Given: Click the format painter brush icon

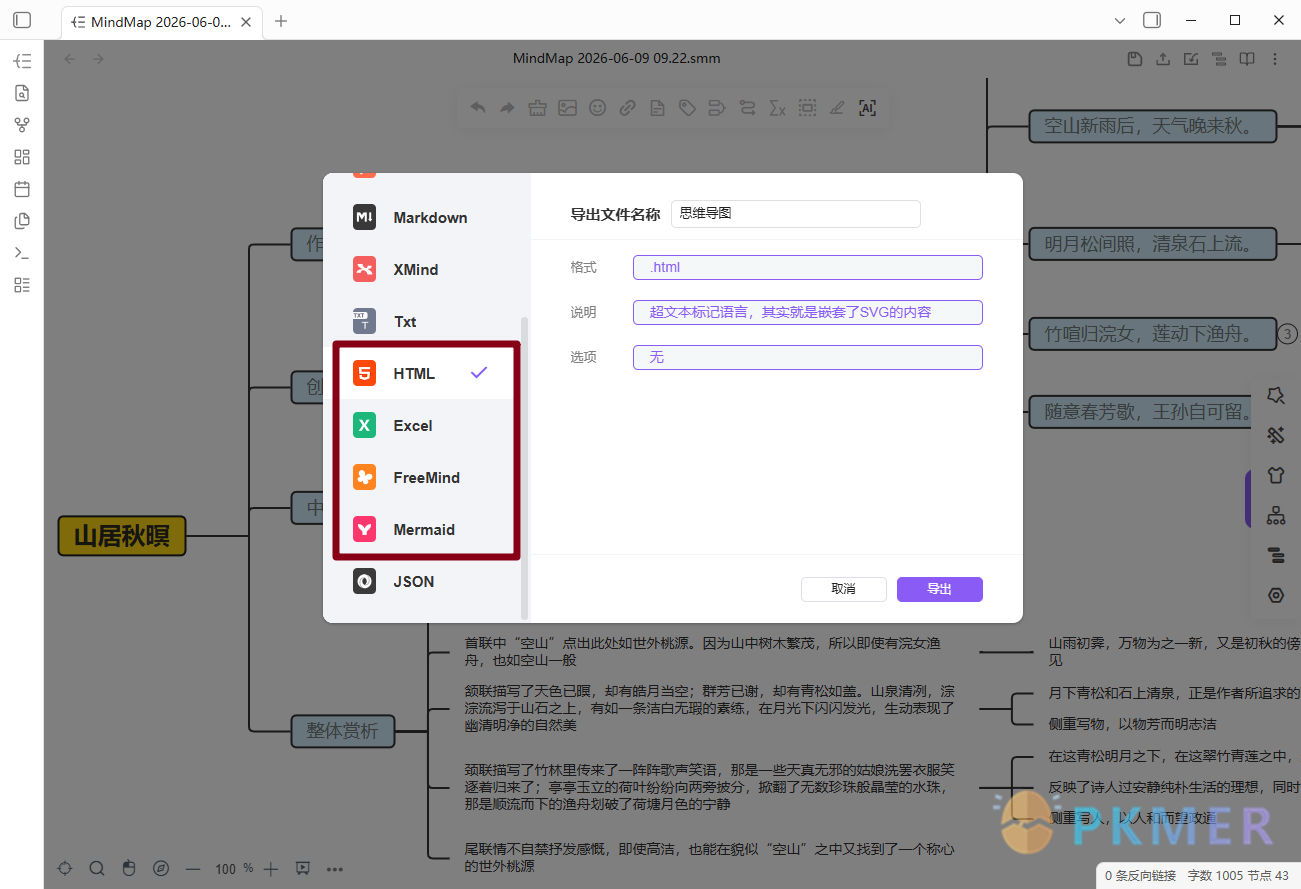Looking at the screenshot, I should click(x=538, y=108).
